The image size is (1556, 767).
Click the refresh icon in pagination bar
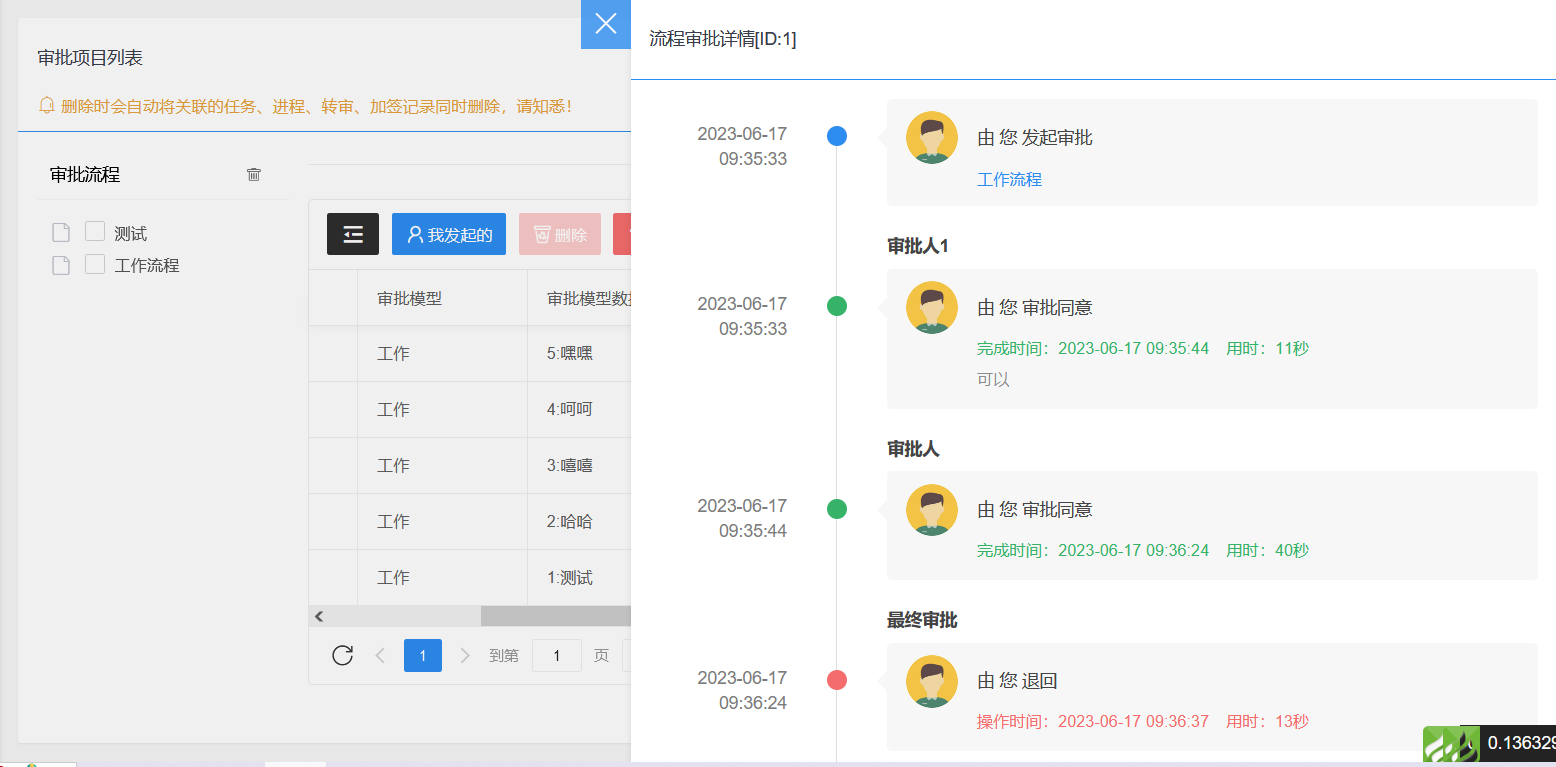(x=343, y=655)
